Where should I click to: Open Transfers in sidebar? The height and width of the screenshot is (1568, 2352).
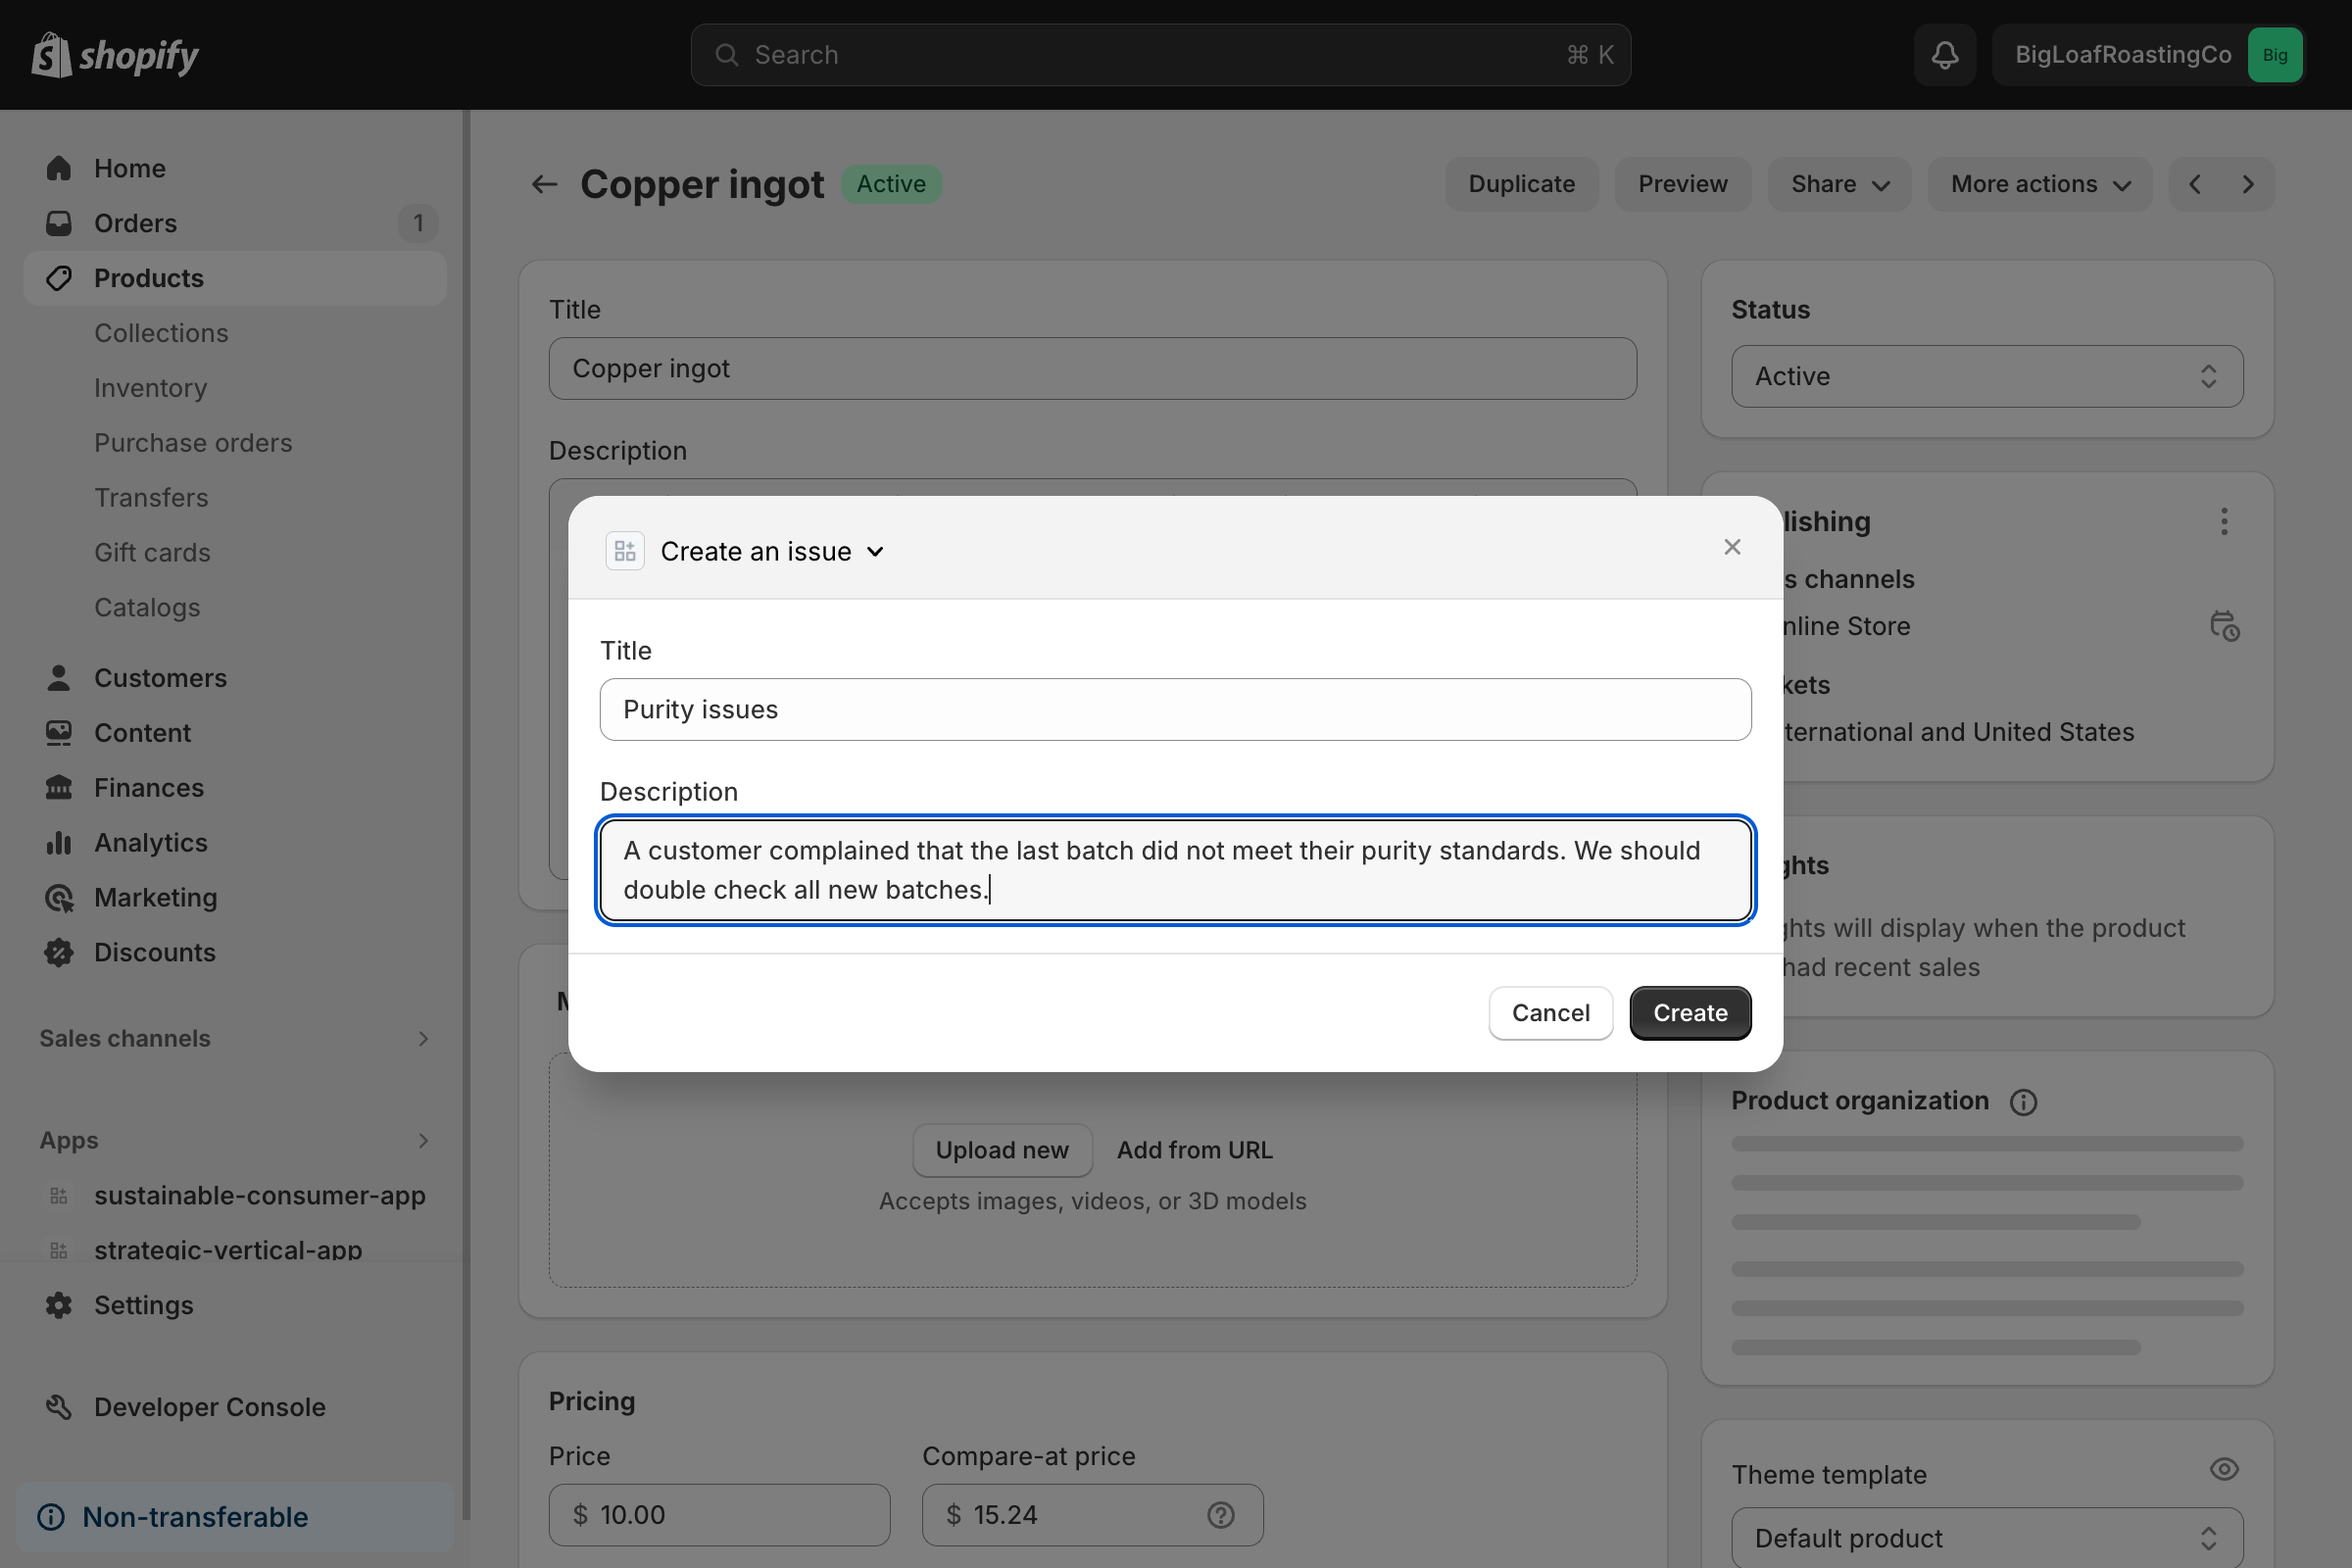pos(151,498)
